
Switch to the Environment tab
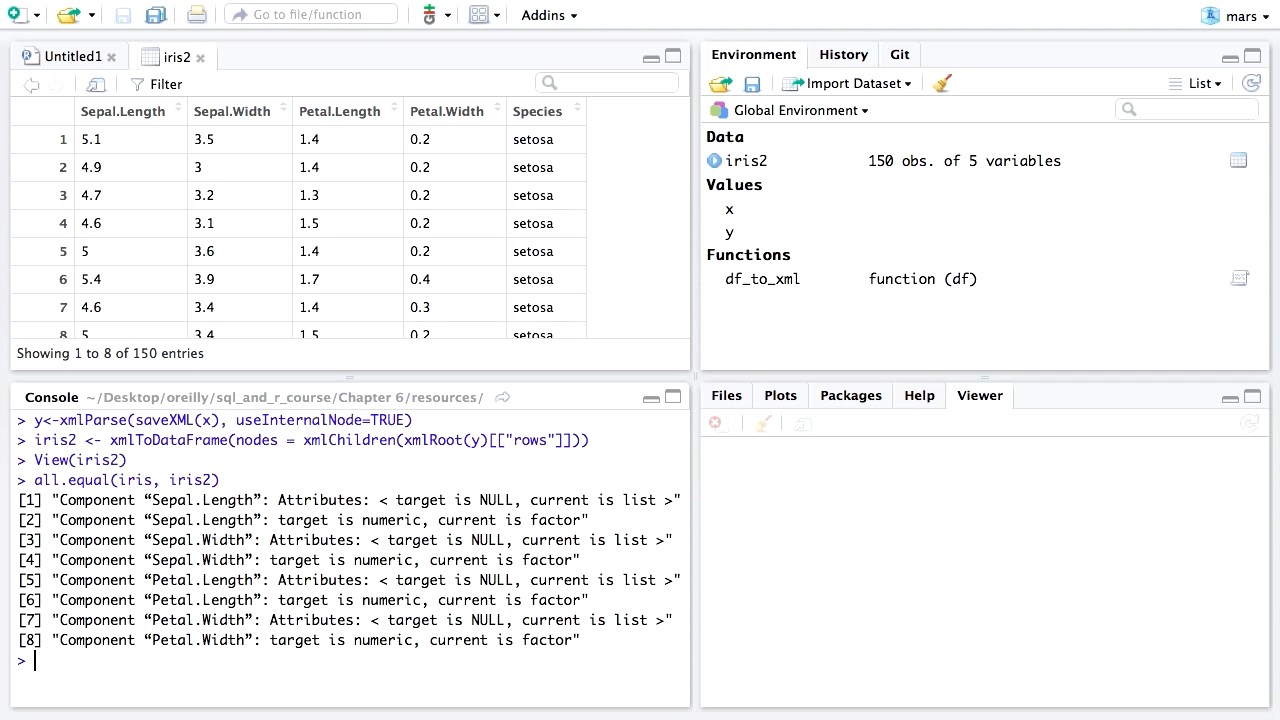click(754, 55)
